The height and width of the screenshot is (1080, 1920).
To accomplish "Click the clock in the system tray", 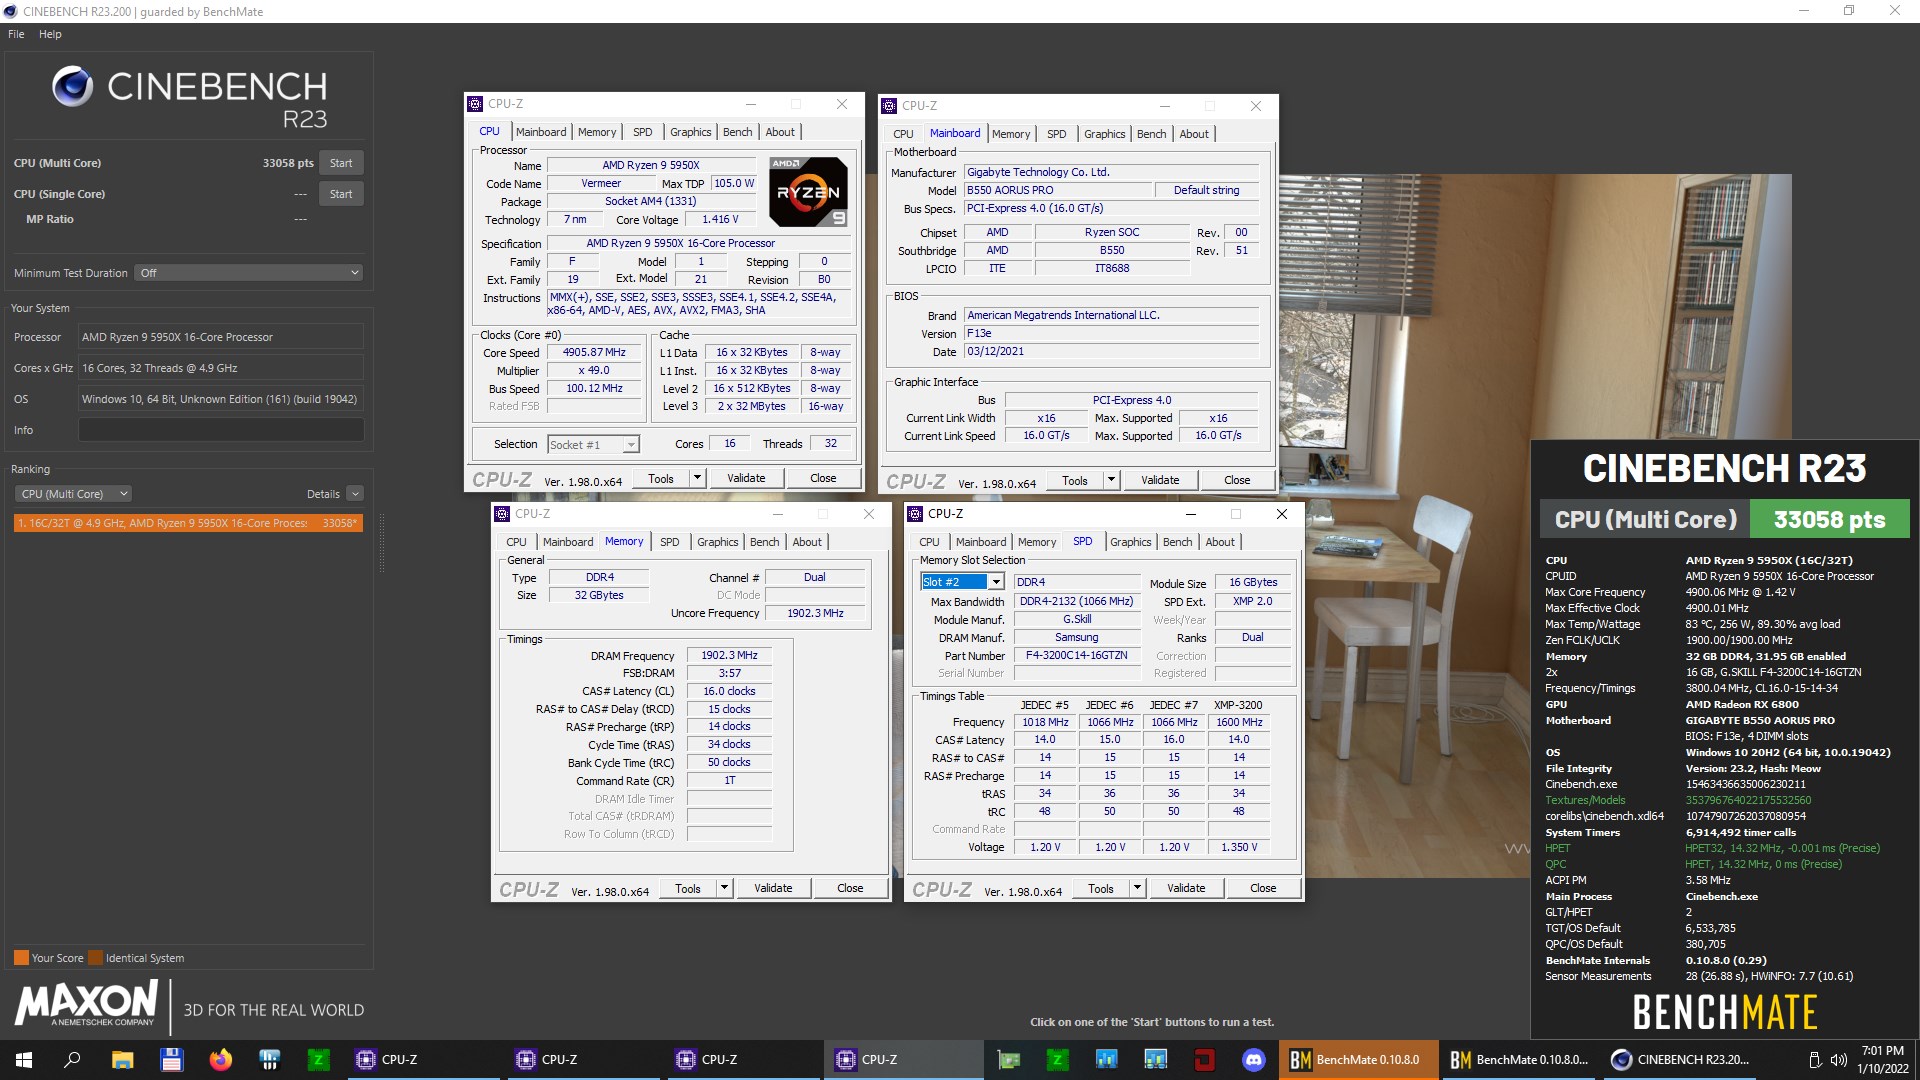I will [x=1884, y=1059].
